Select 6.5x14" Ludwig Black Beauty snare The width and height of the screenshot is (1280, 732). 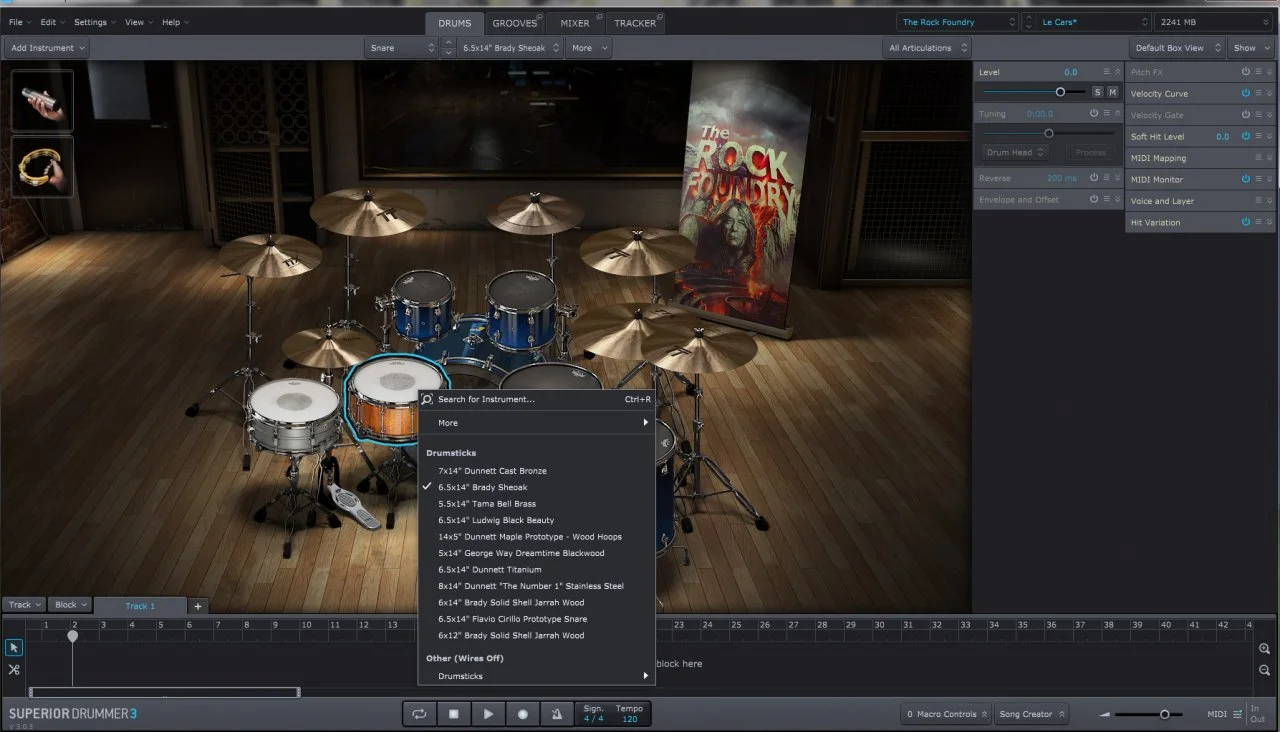point(496,520)
